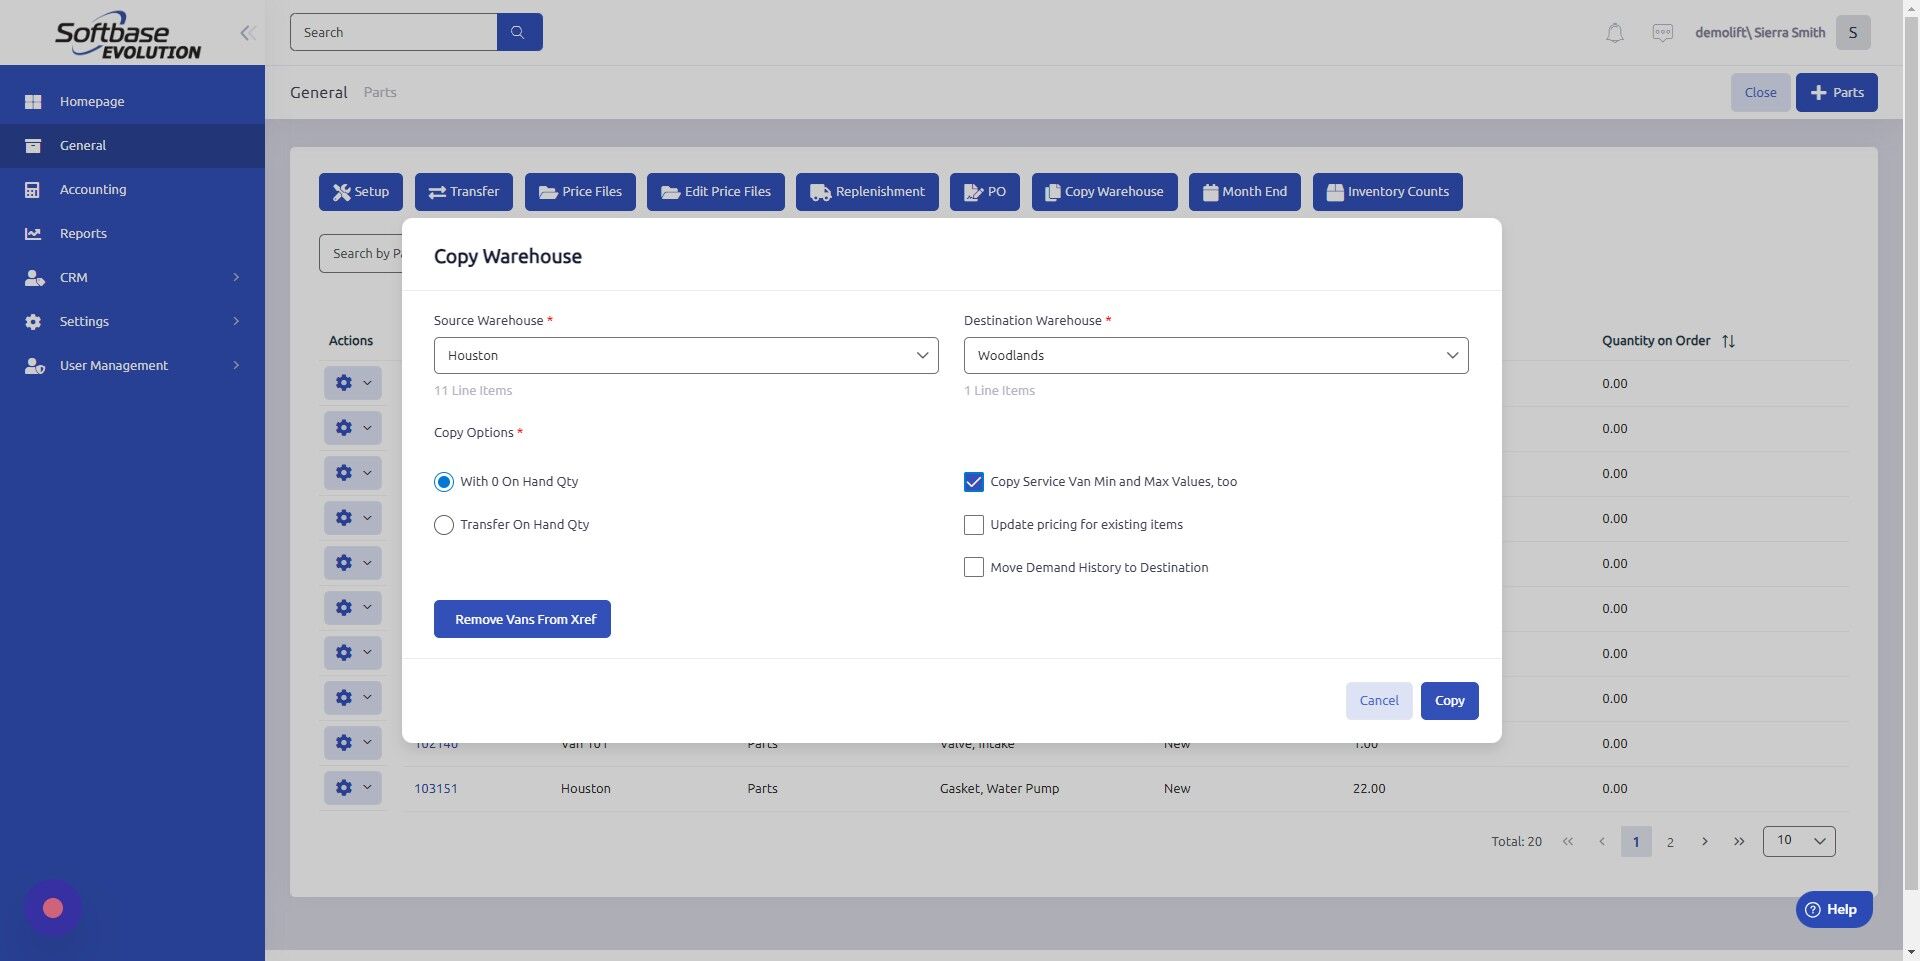1920x961 pixels.
Task: Click the Settings gear icon in sidebar
Action: 33,322
